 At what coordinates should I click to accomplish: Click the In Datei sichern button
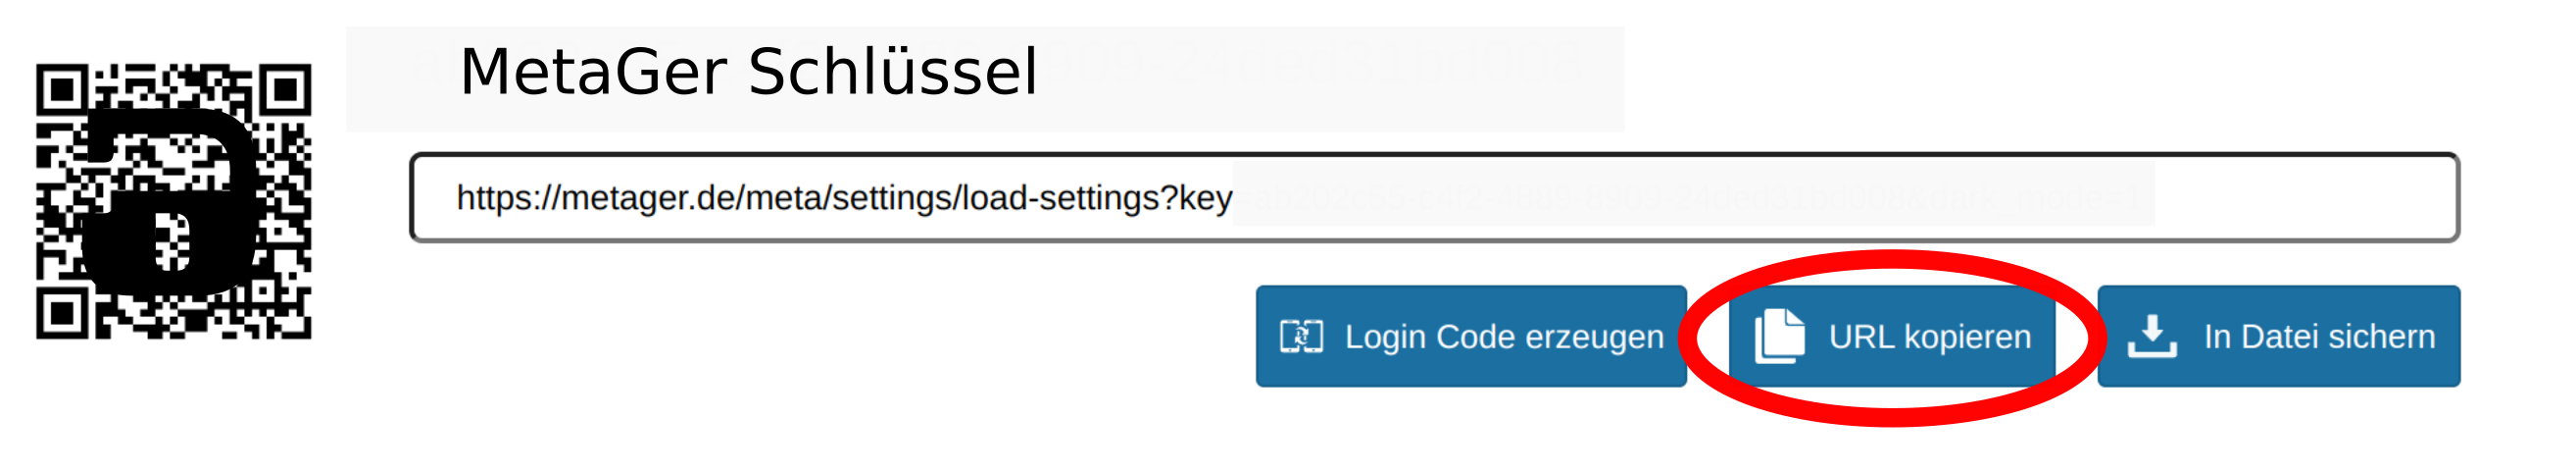tap(2279, 336)
